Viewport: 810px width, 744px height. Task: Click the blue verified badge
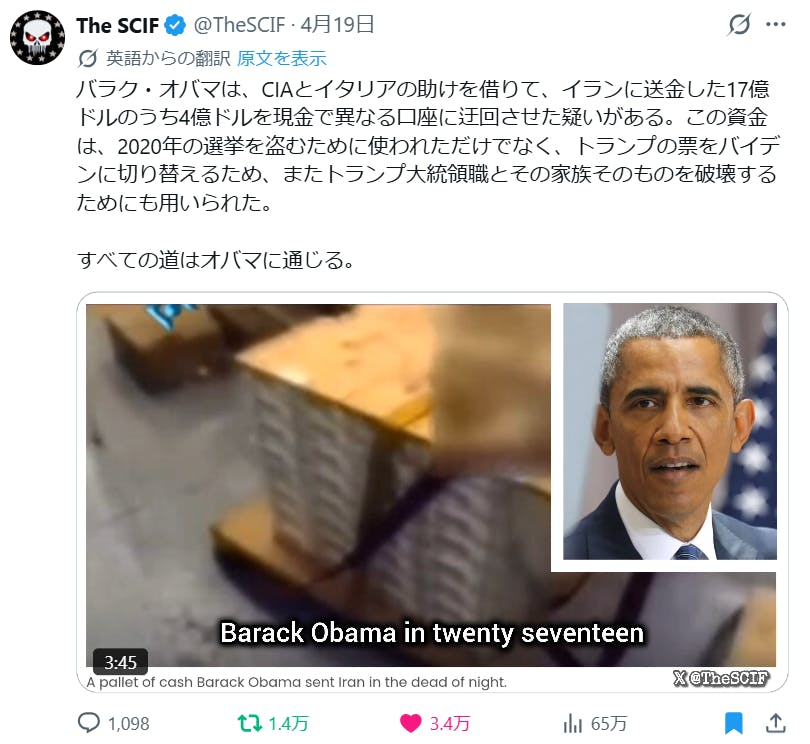coord(175,25)
